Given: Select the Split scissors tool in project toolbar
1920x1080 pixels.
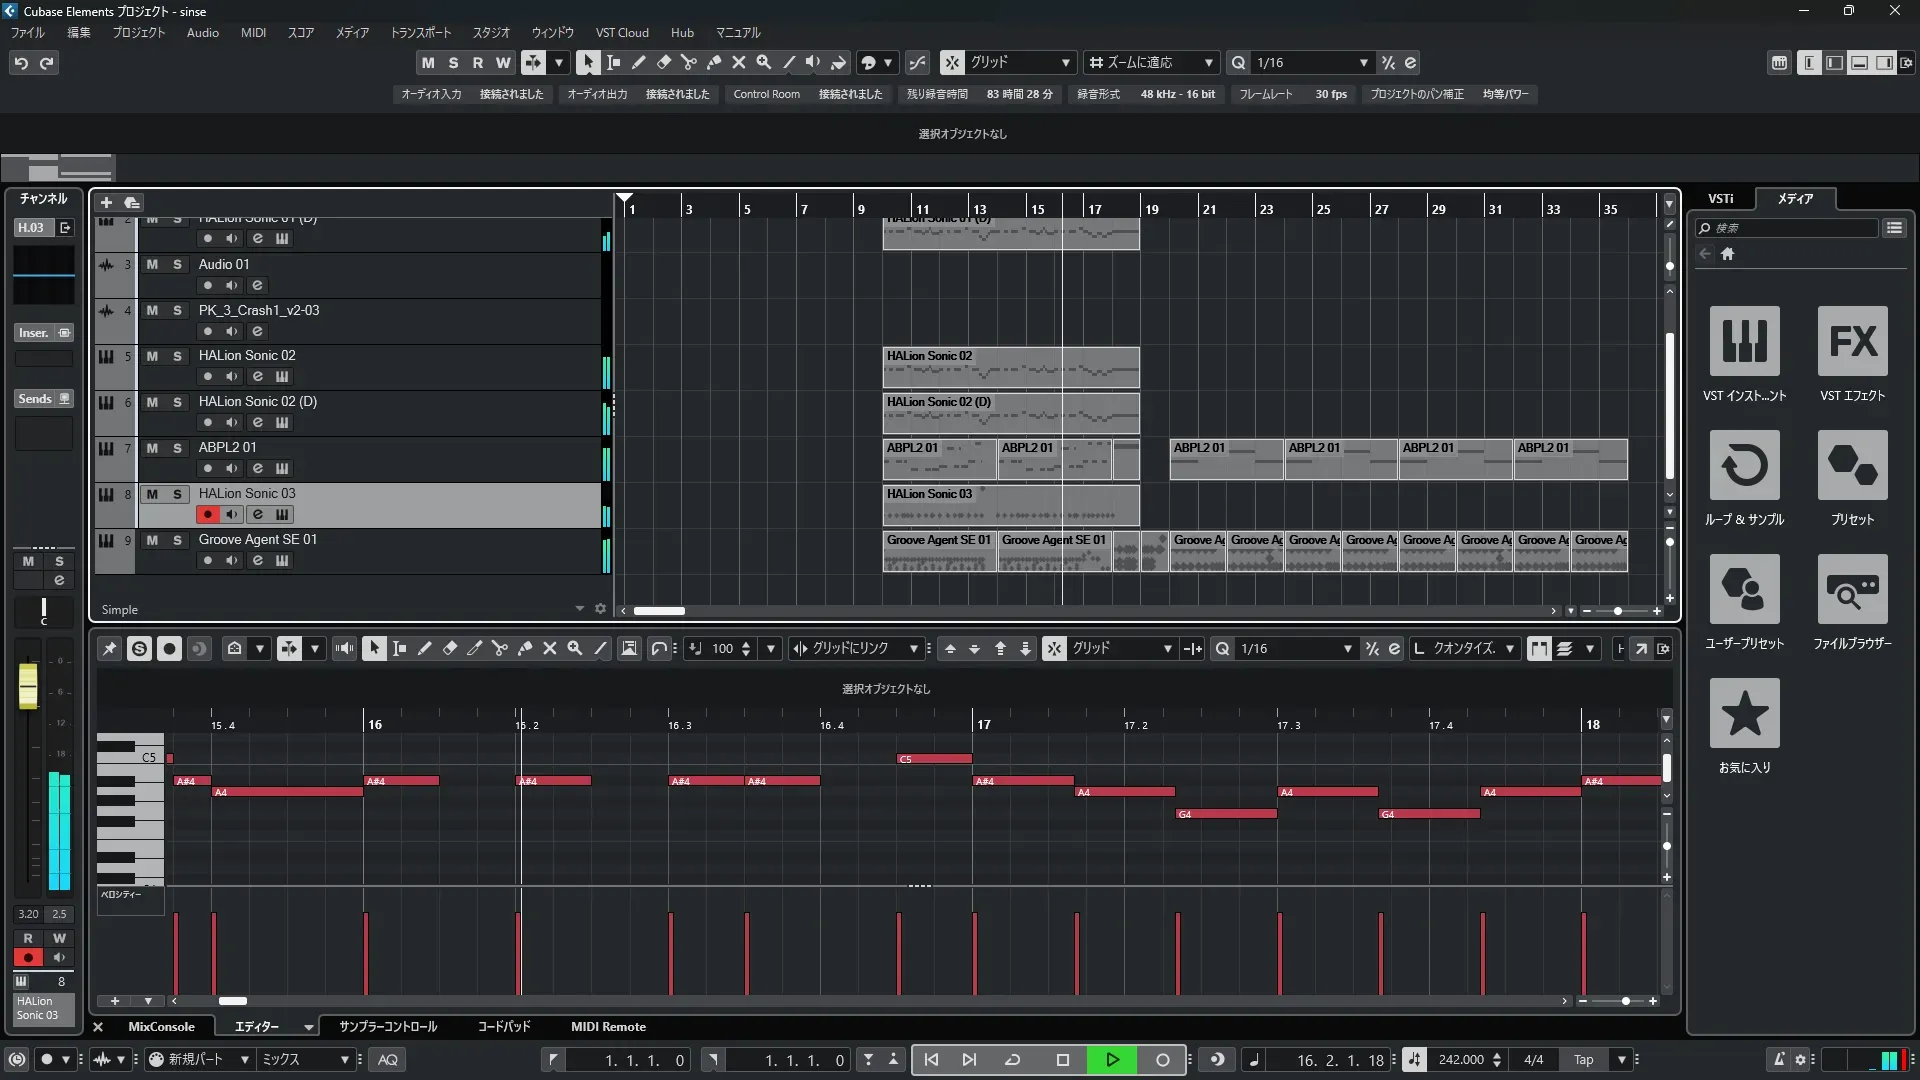Looking at the screenshot, I should (x=689, y=62).
